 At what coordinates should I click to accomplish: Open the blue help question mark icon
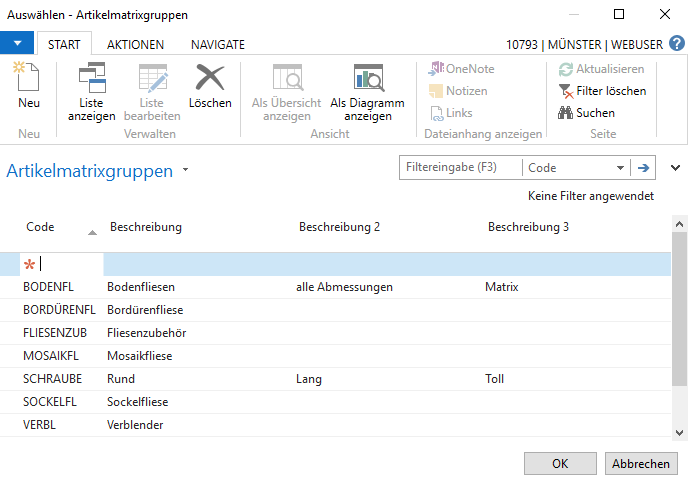tap(677, 44)
